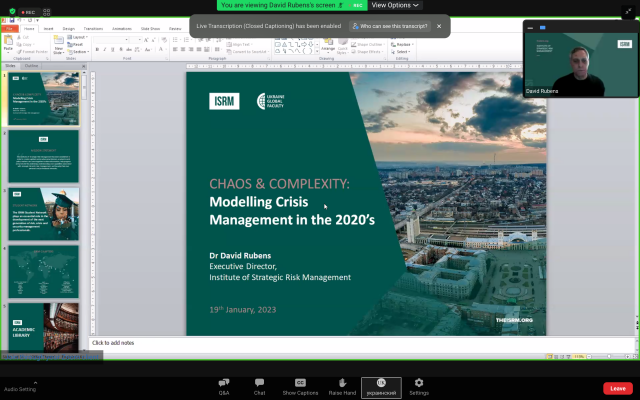Click the Raise Hand icon

pyautogui.click(x=341, y=384)
